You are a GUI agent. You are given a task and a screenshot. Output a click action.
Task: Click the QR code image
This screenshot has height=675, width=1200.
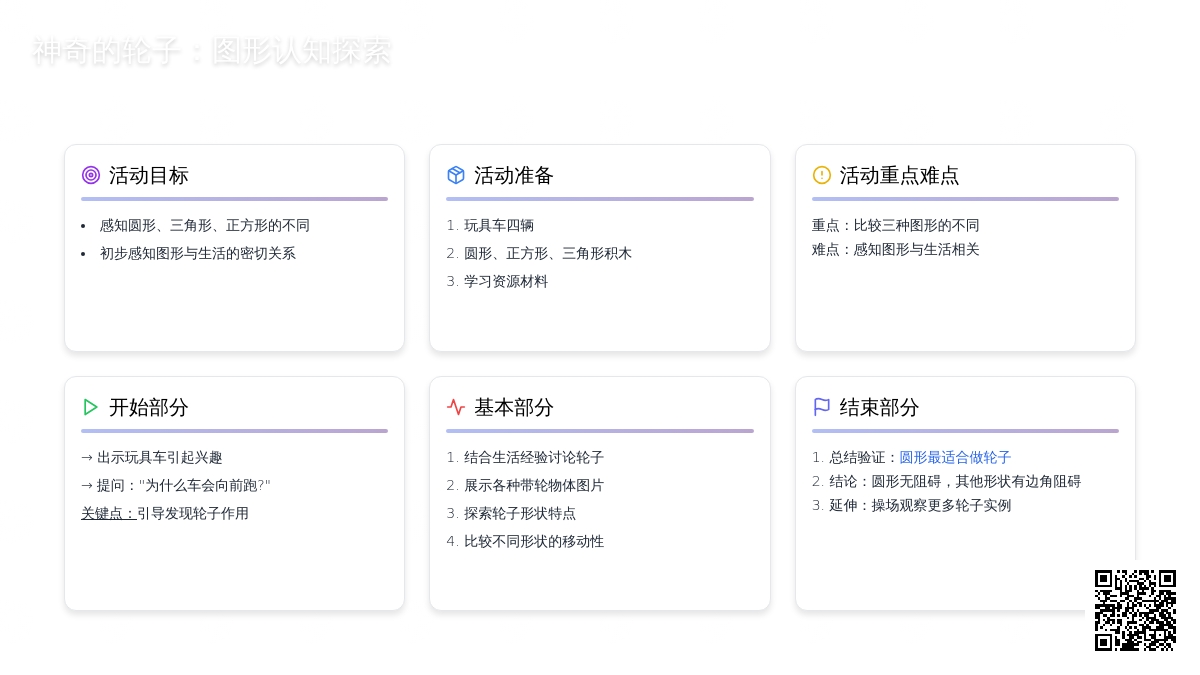click(1135, 610)
